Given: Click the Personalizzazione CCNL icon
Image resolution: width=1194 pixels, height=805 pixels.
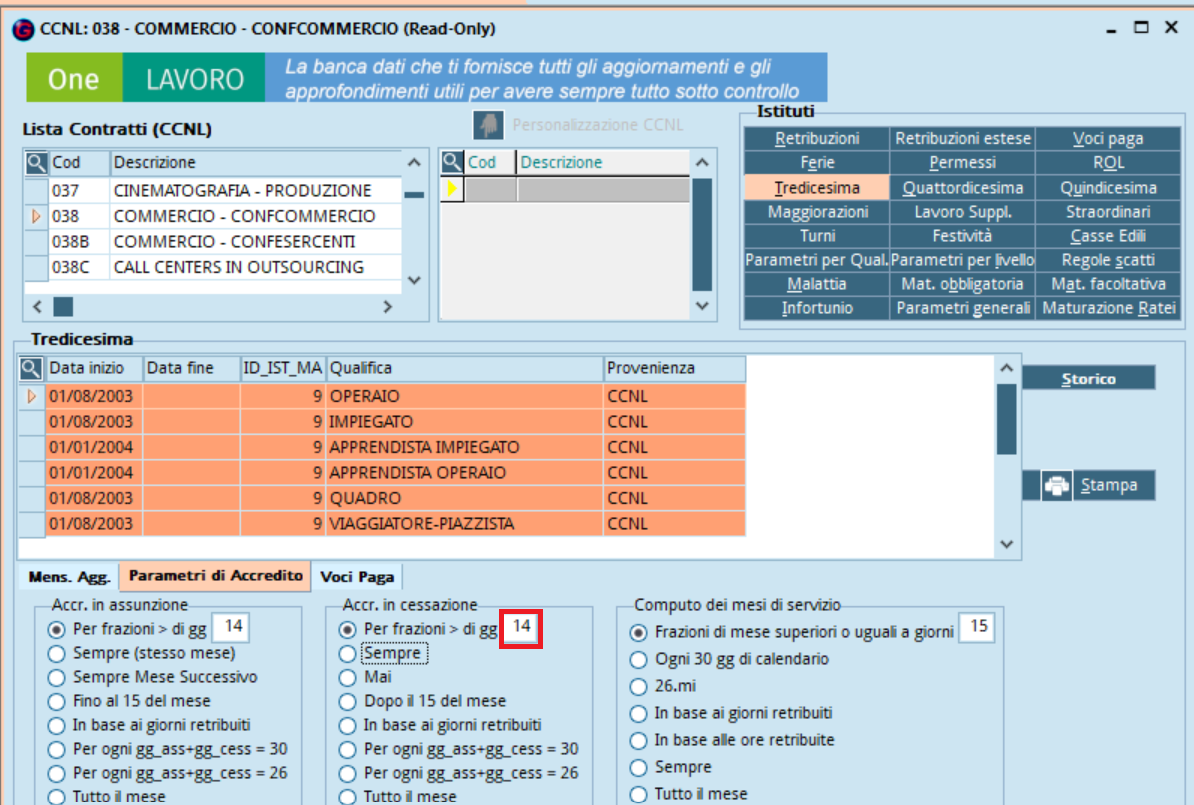Looking at the screenshot, I should point(487,125).
